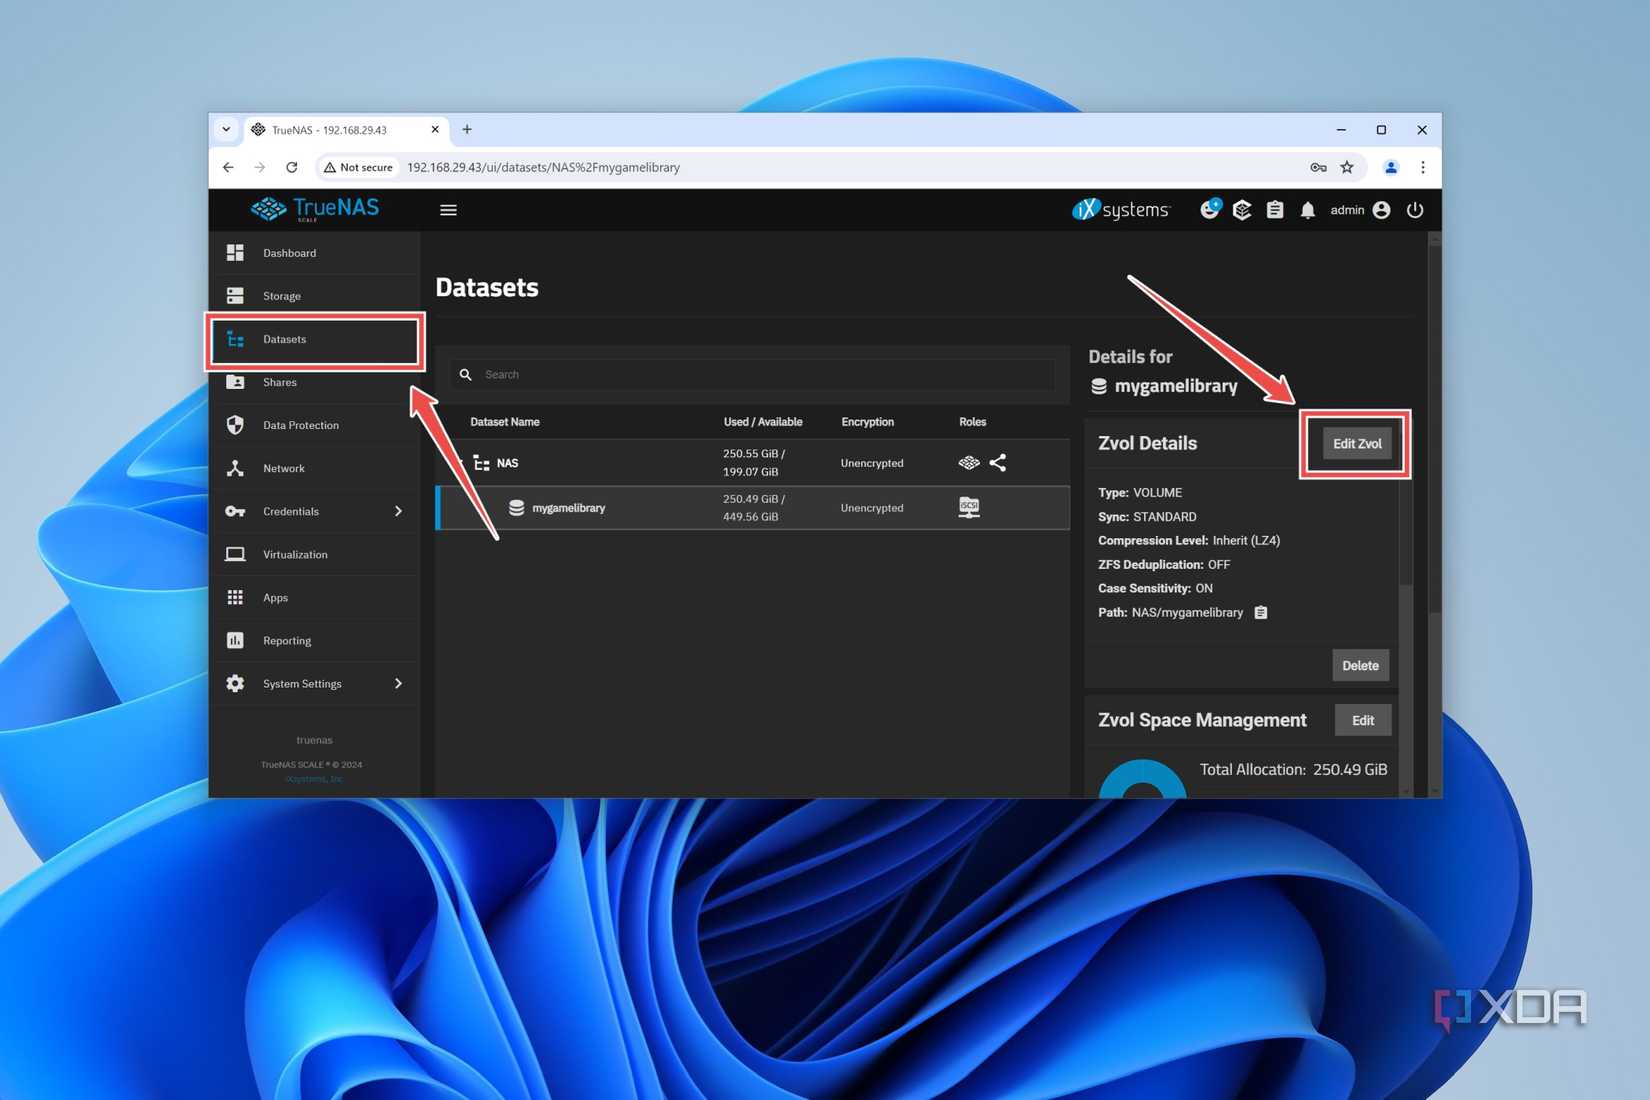
Task: Close the TrueNAS browser tab
Action: pos(435,129)
